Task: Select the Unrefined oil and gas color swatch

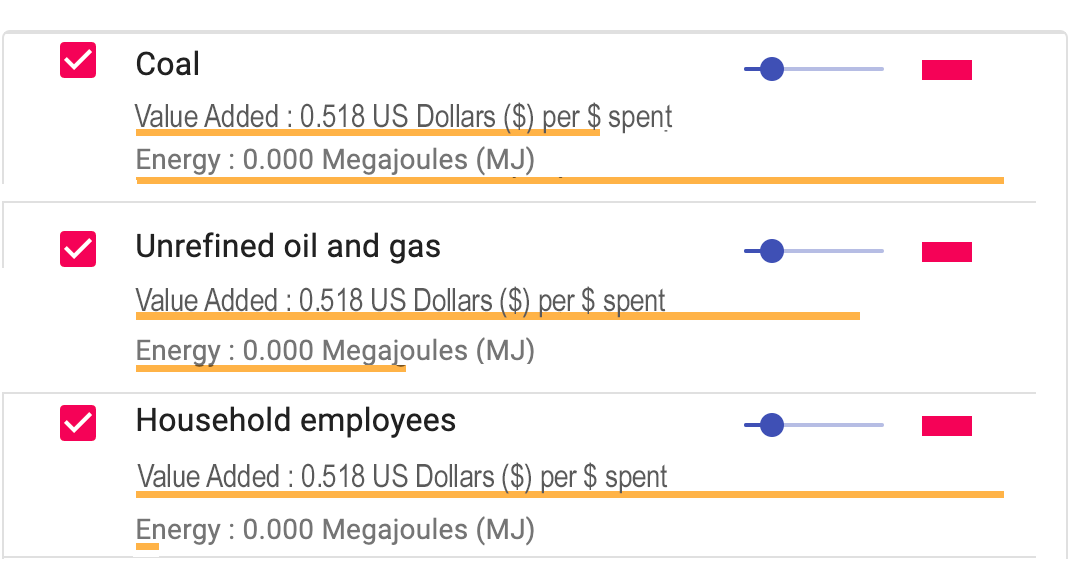Action: click(x=945, y=251)
